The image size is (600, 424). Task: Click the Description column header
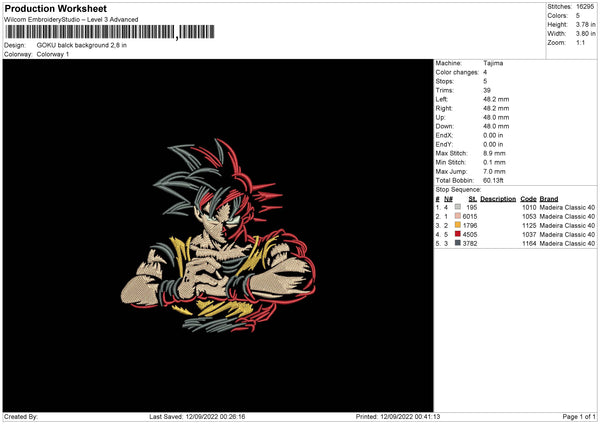click(498, 199)
